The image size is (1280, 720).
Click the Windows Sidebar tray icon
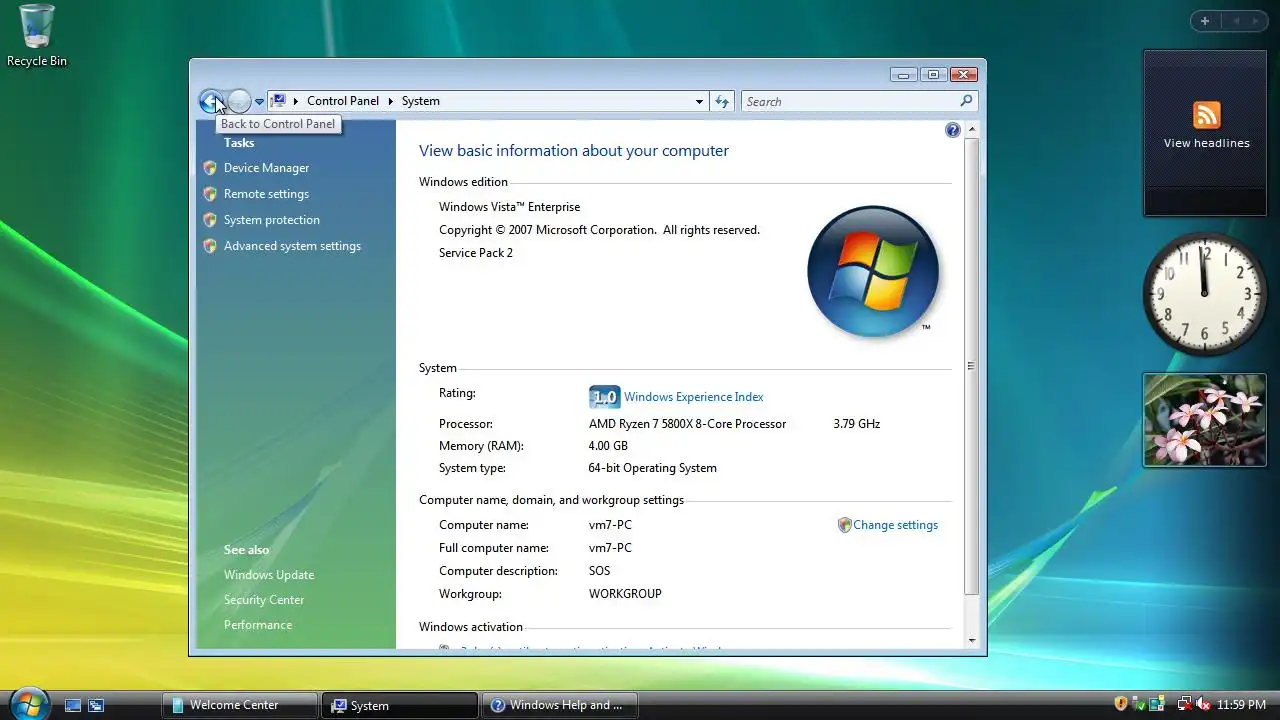(1157, 704)
